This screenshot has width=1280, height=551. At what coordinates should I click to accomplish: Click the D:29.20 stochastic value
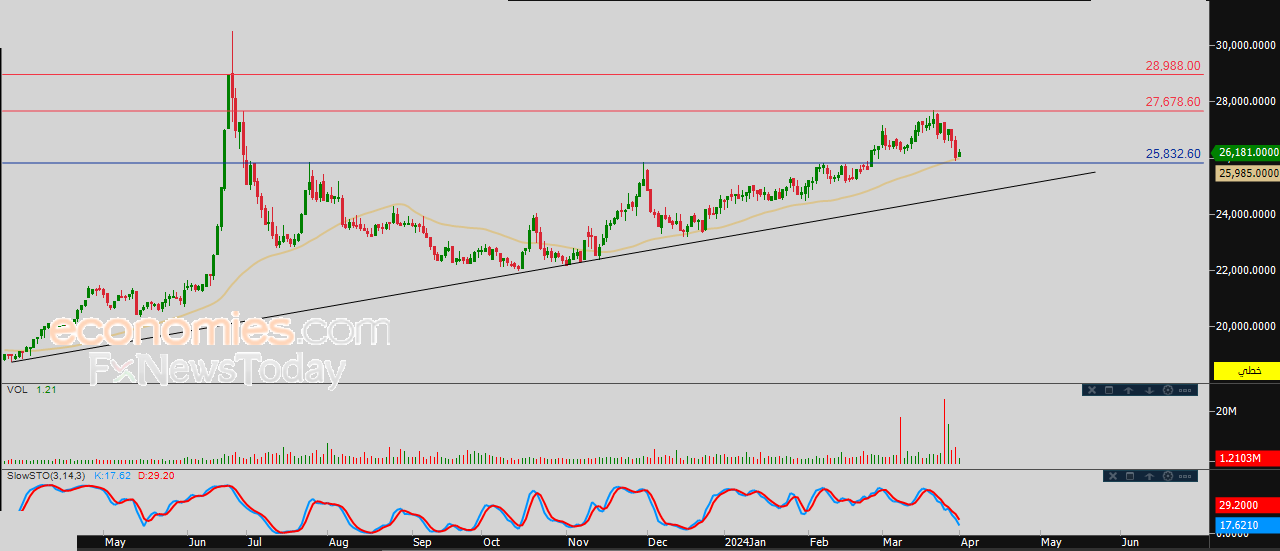[156, 476]
